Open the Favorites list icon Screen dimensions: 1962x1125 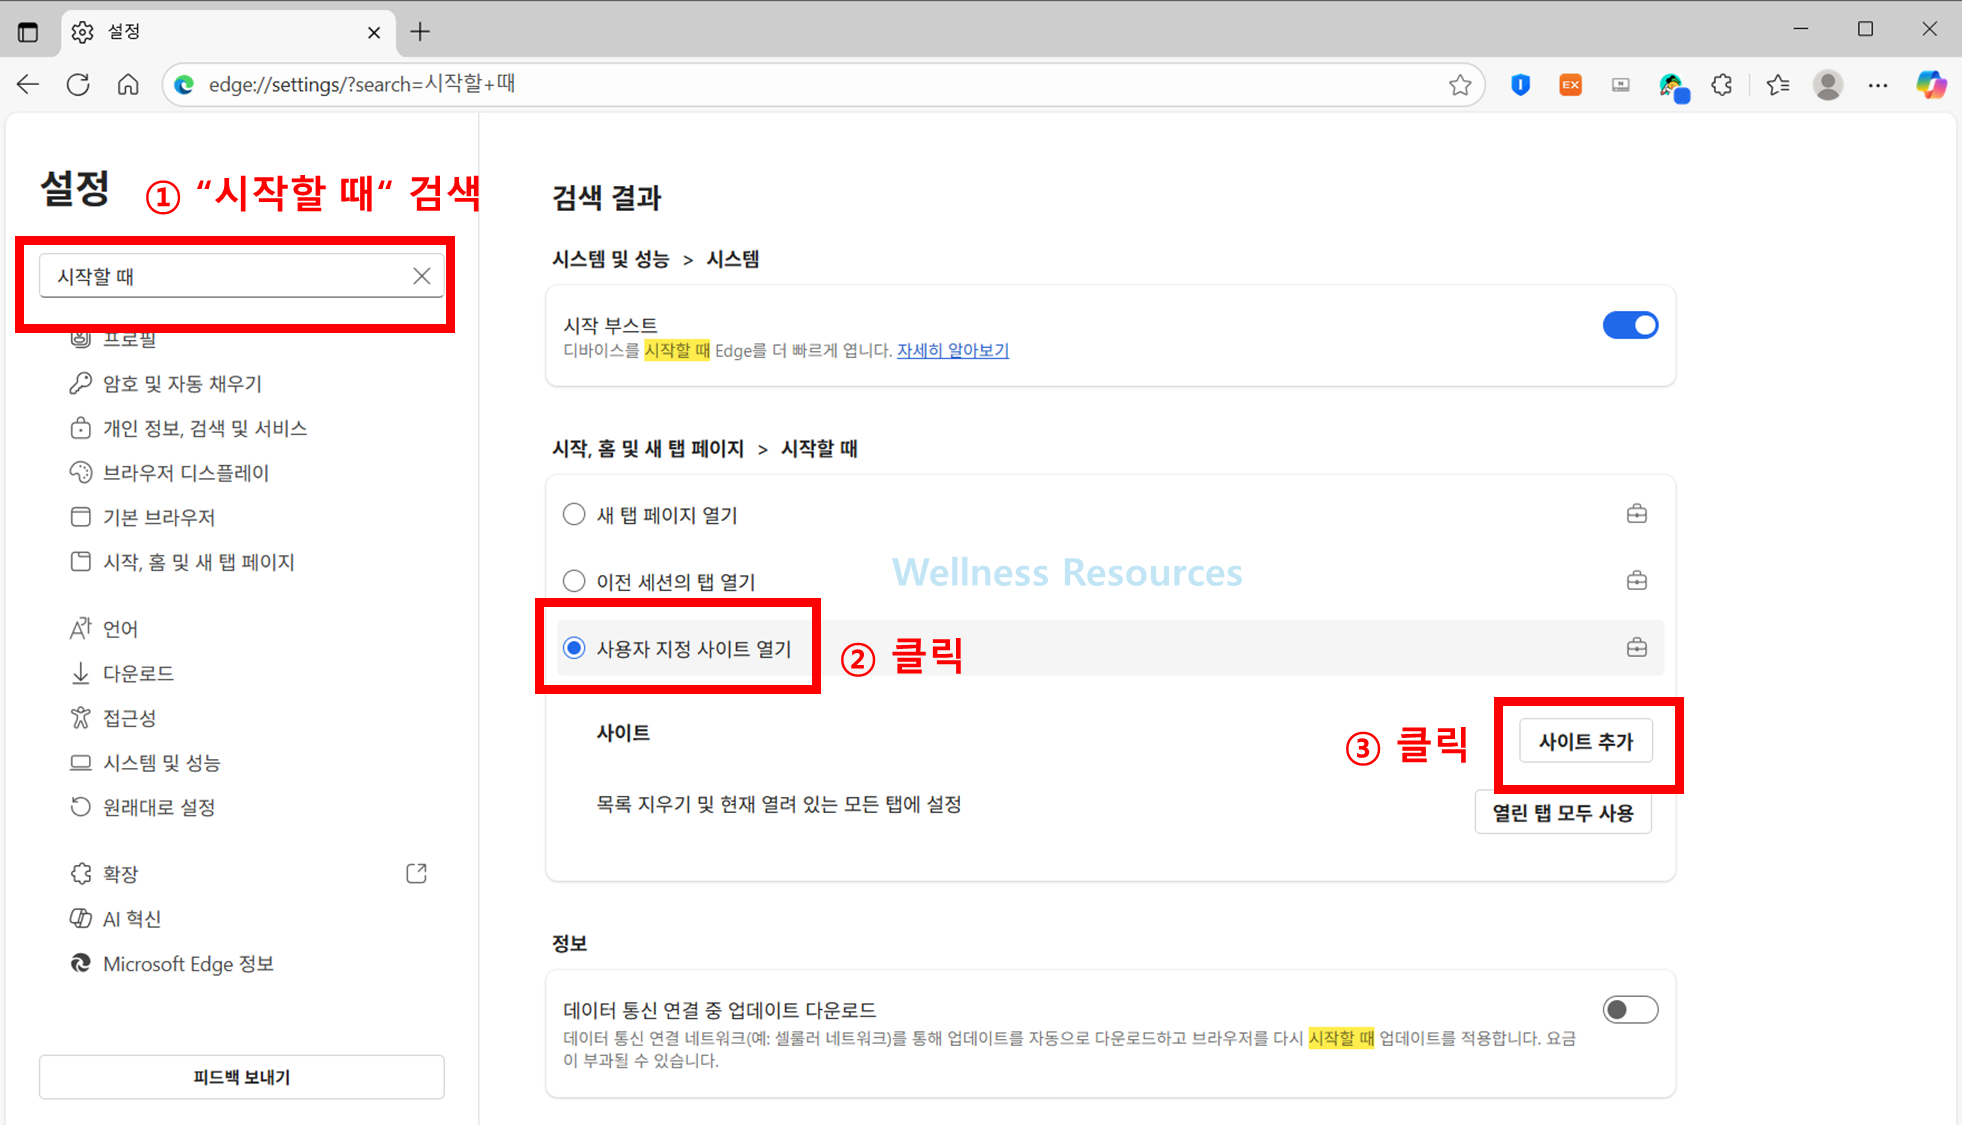click(x=1778, y=85)
